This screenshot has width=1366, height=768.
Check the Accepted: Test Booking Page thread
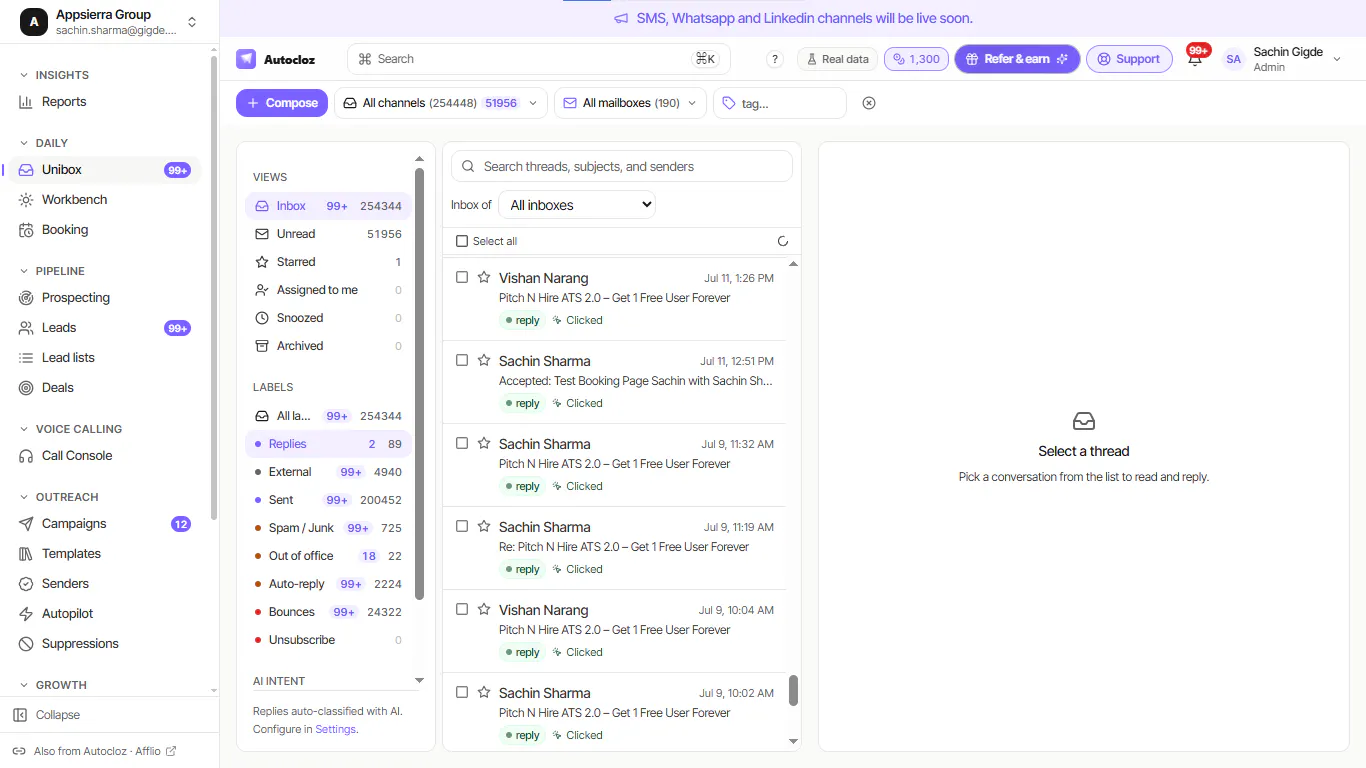click(462, 360)
